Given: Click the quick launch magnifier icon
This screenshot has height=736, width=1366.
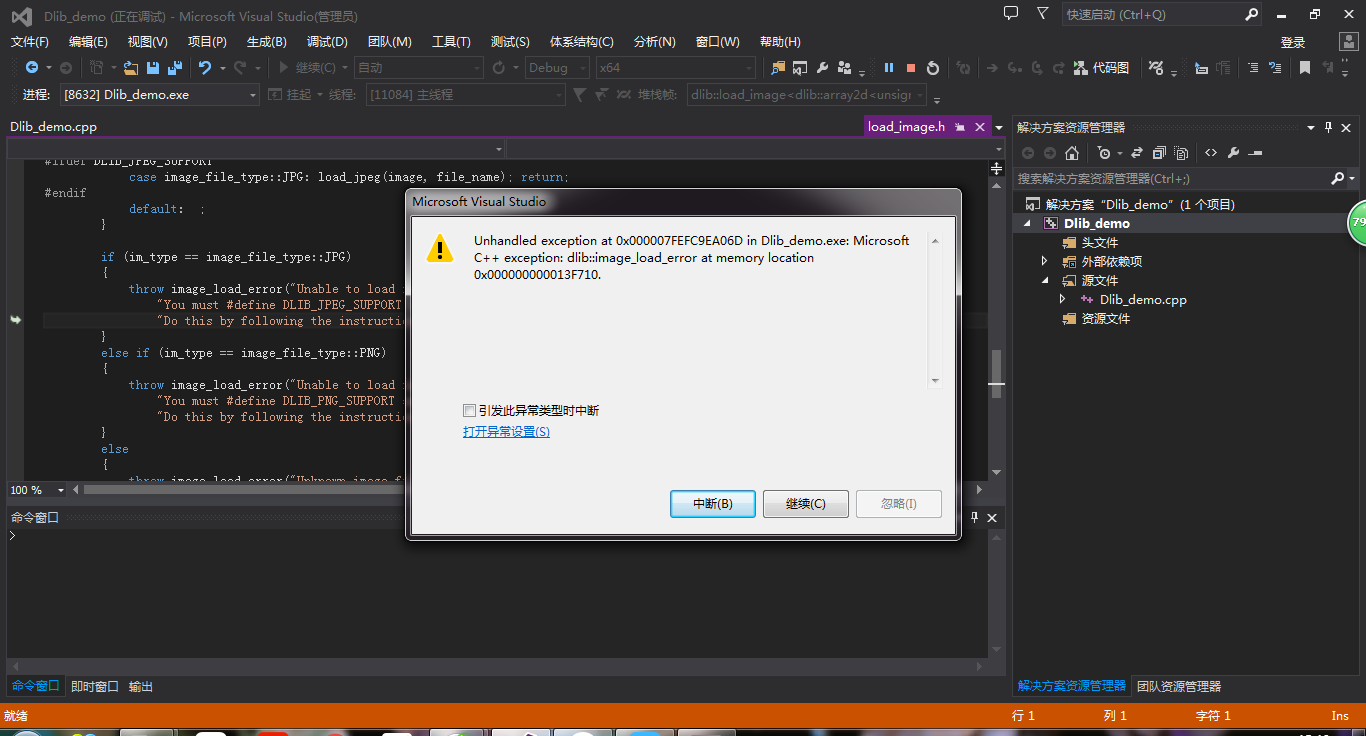Looking at the screenshot, I should coord(1251,14).
